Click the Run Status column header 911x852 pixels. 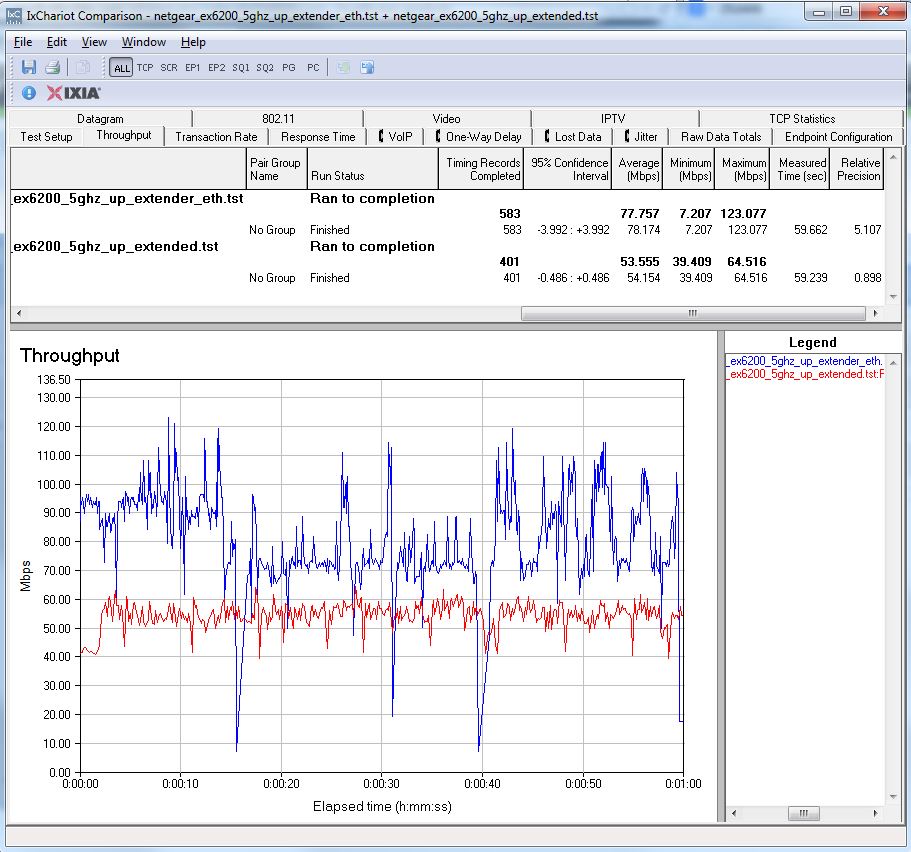pos(372,169)
